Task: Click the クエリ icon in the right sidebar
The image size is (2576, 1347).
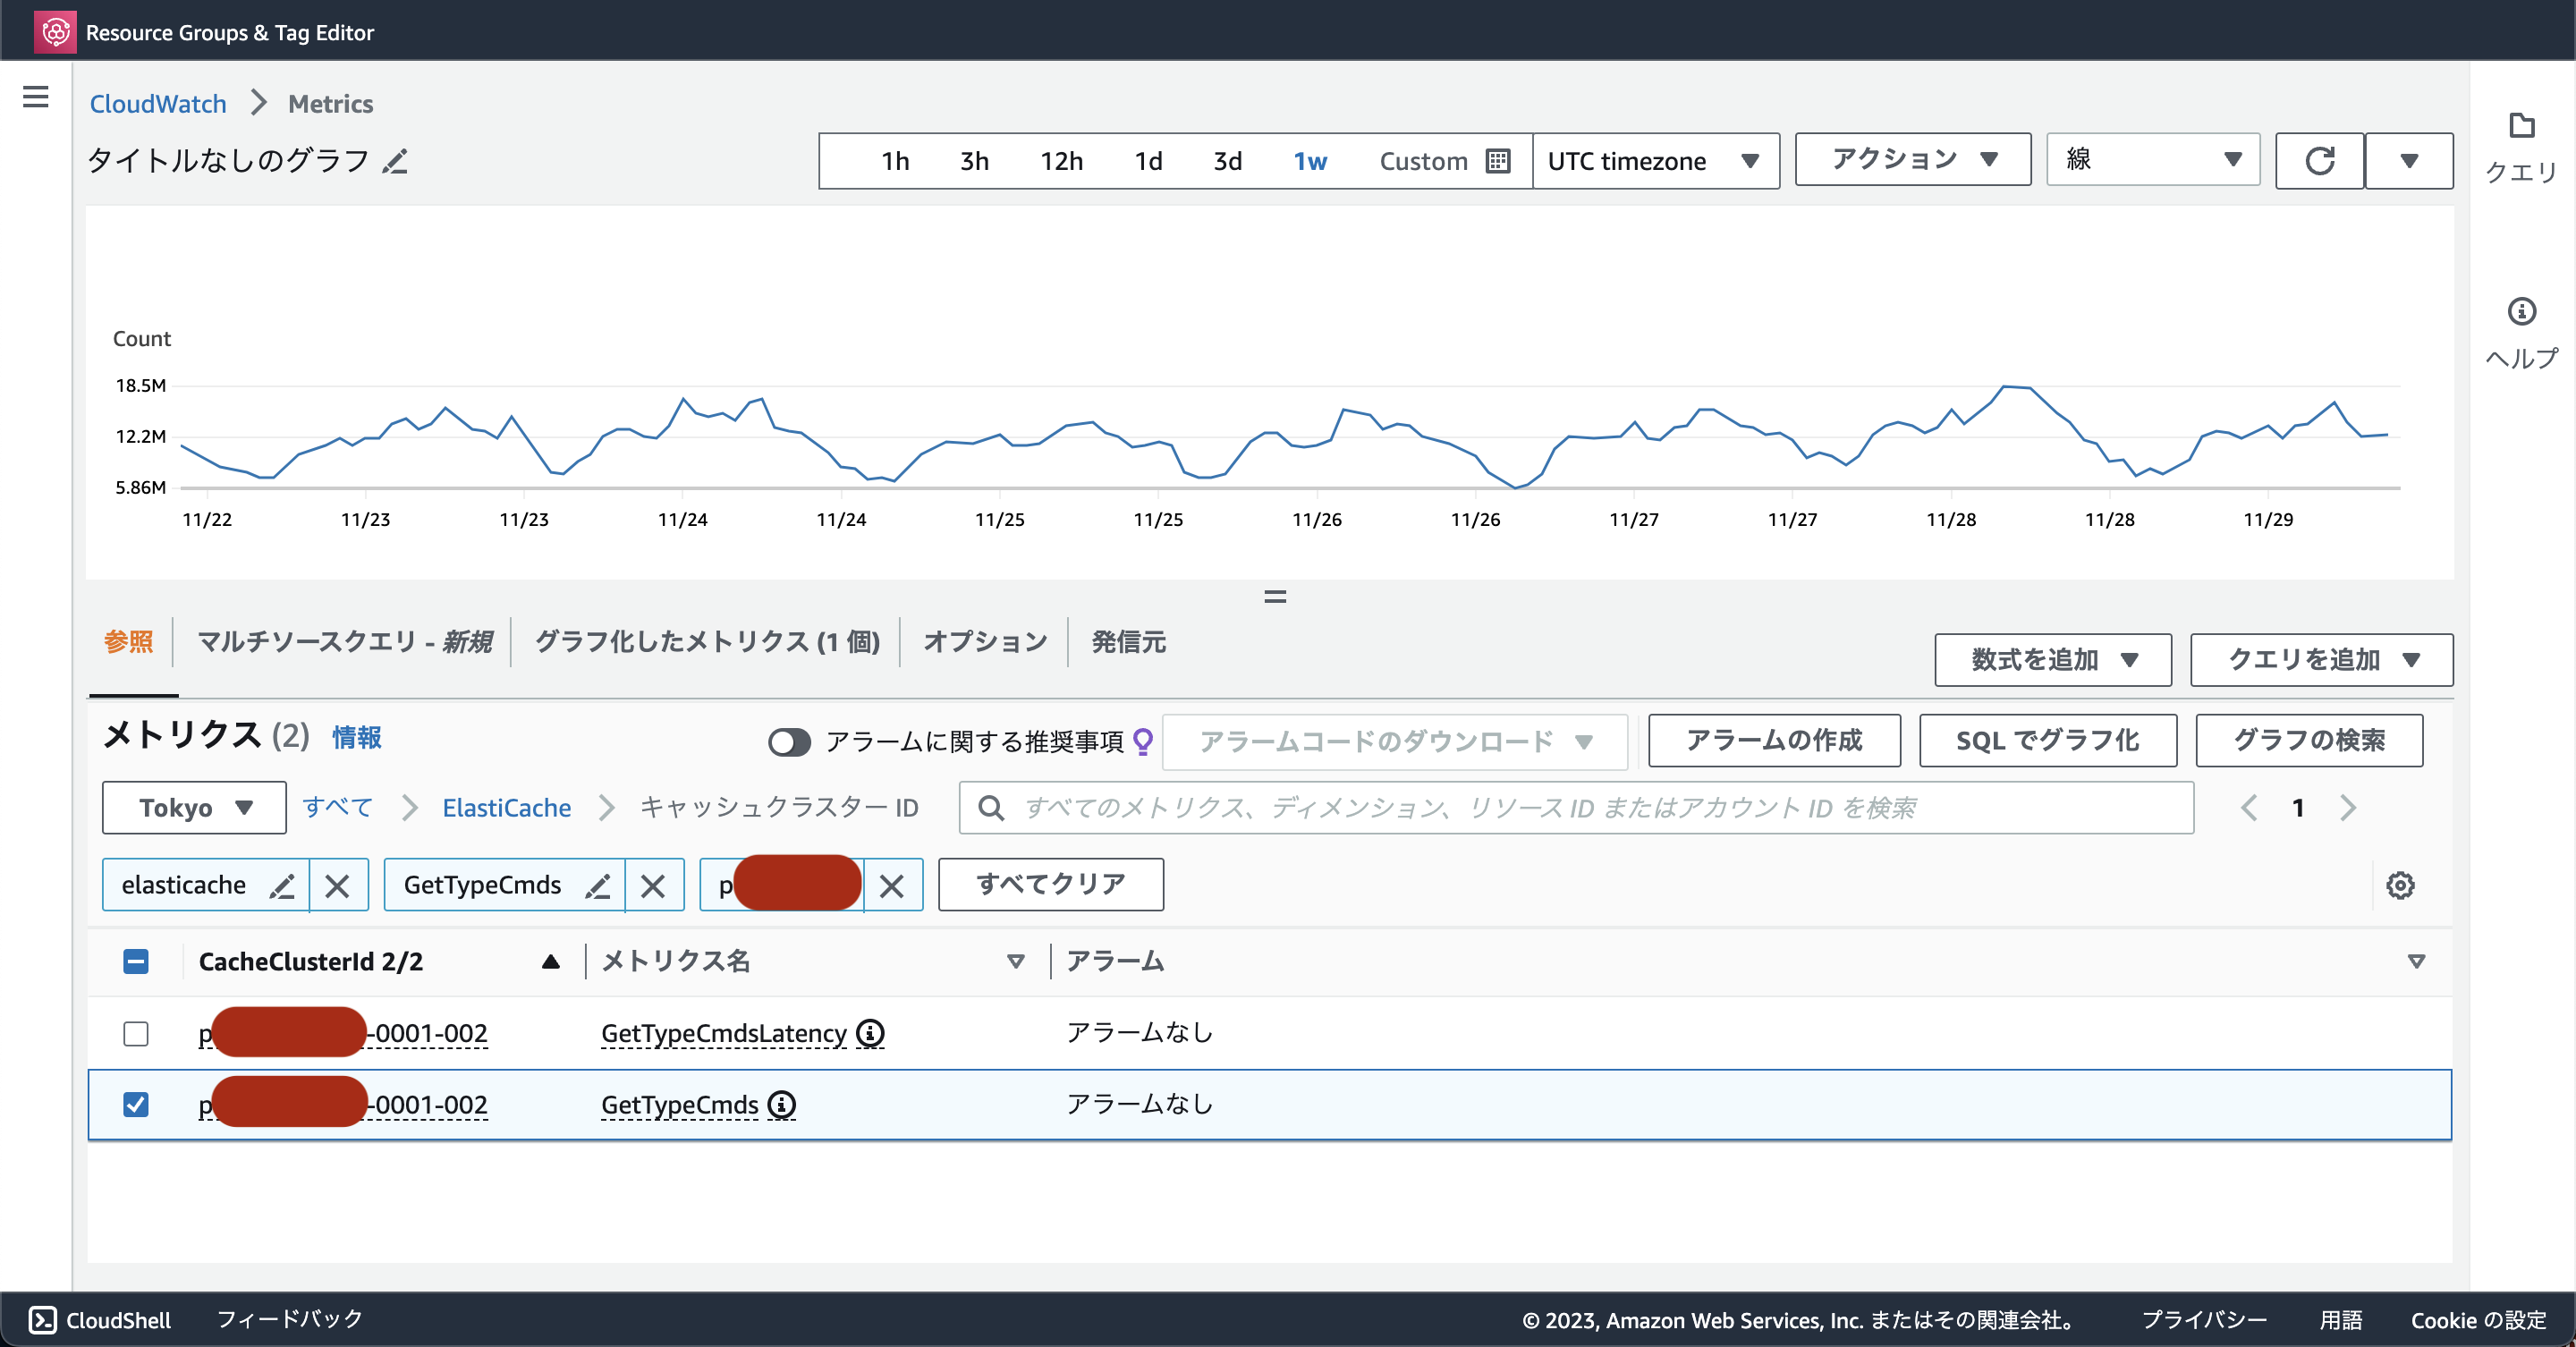Action: click(2521, 127)
